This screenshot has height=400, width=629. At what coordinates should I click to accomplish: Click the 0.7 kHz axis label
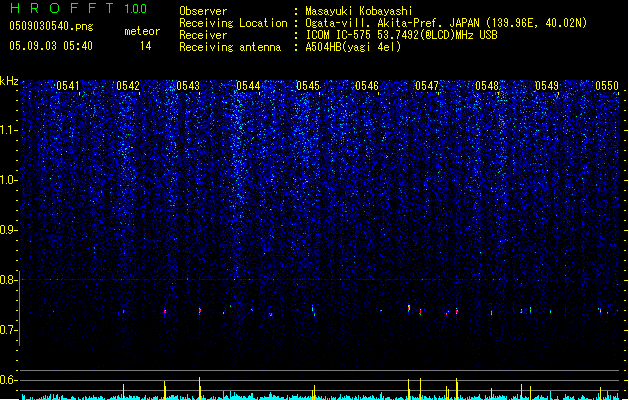click(8, 330)
